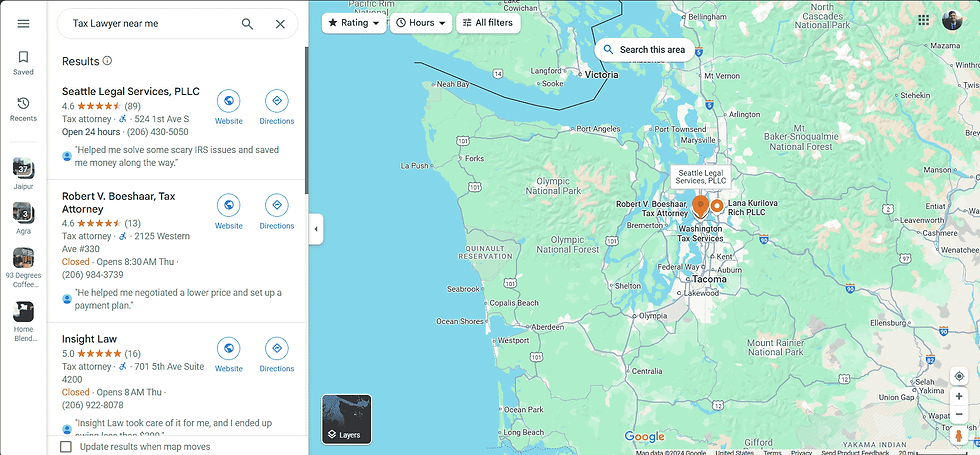Click the Olympia city label
Viewport: 980px width, 455px height.
(x=652, y=316)
